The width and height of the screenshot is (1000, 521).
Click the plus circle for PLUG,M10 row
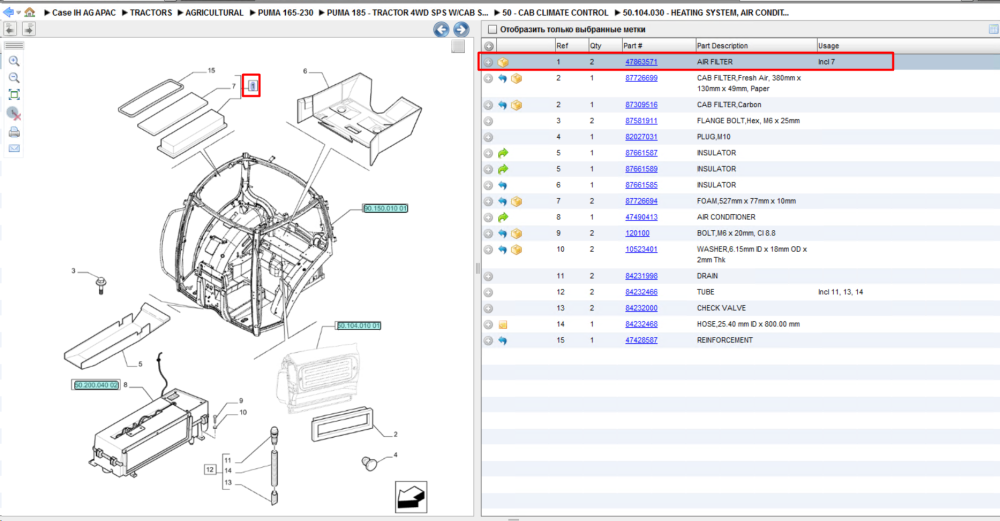click(x=488, y=137)
